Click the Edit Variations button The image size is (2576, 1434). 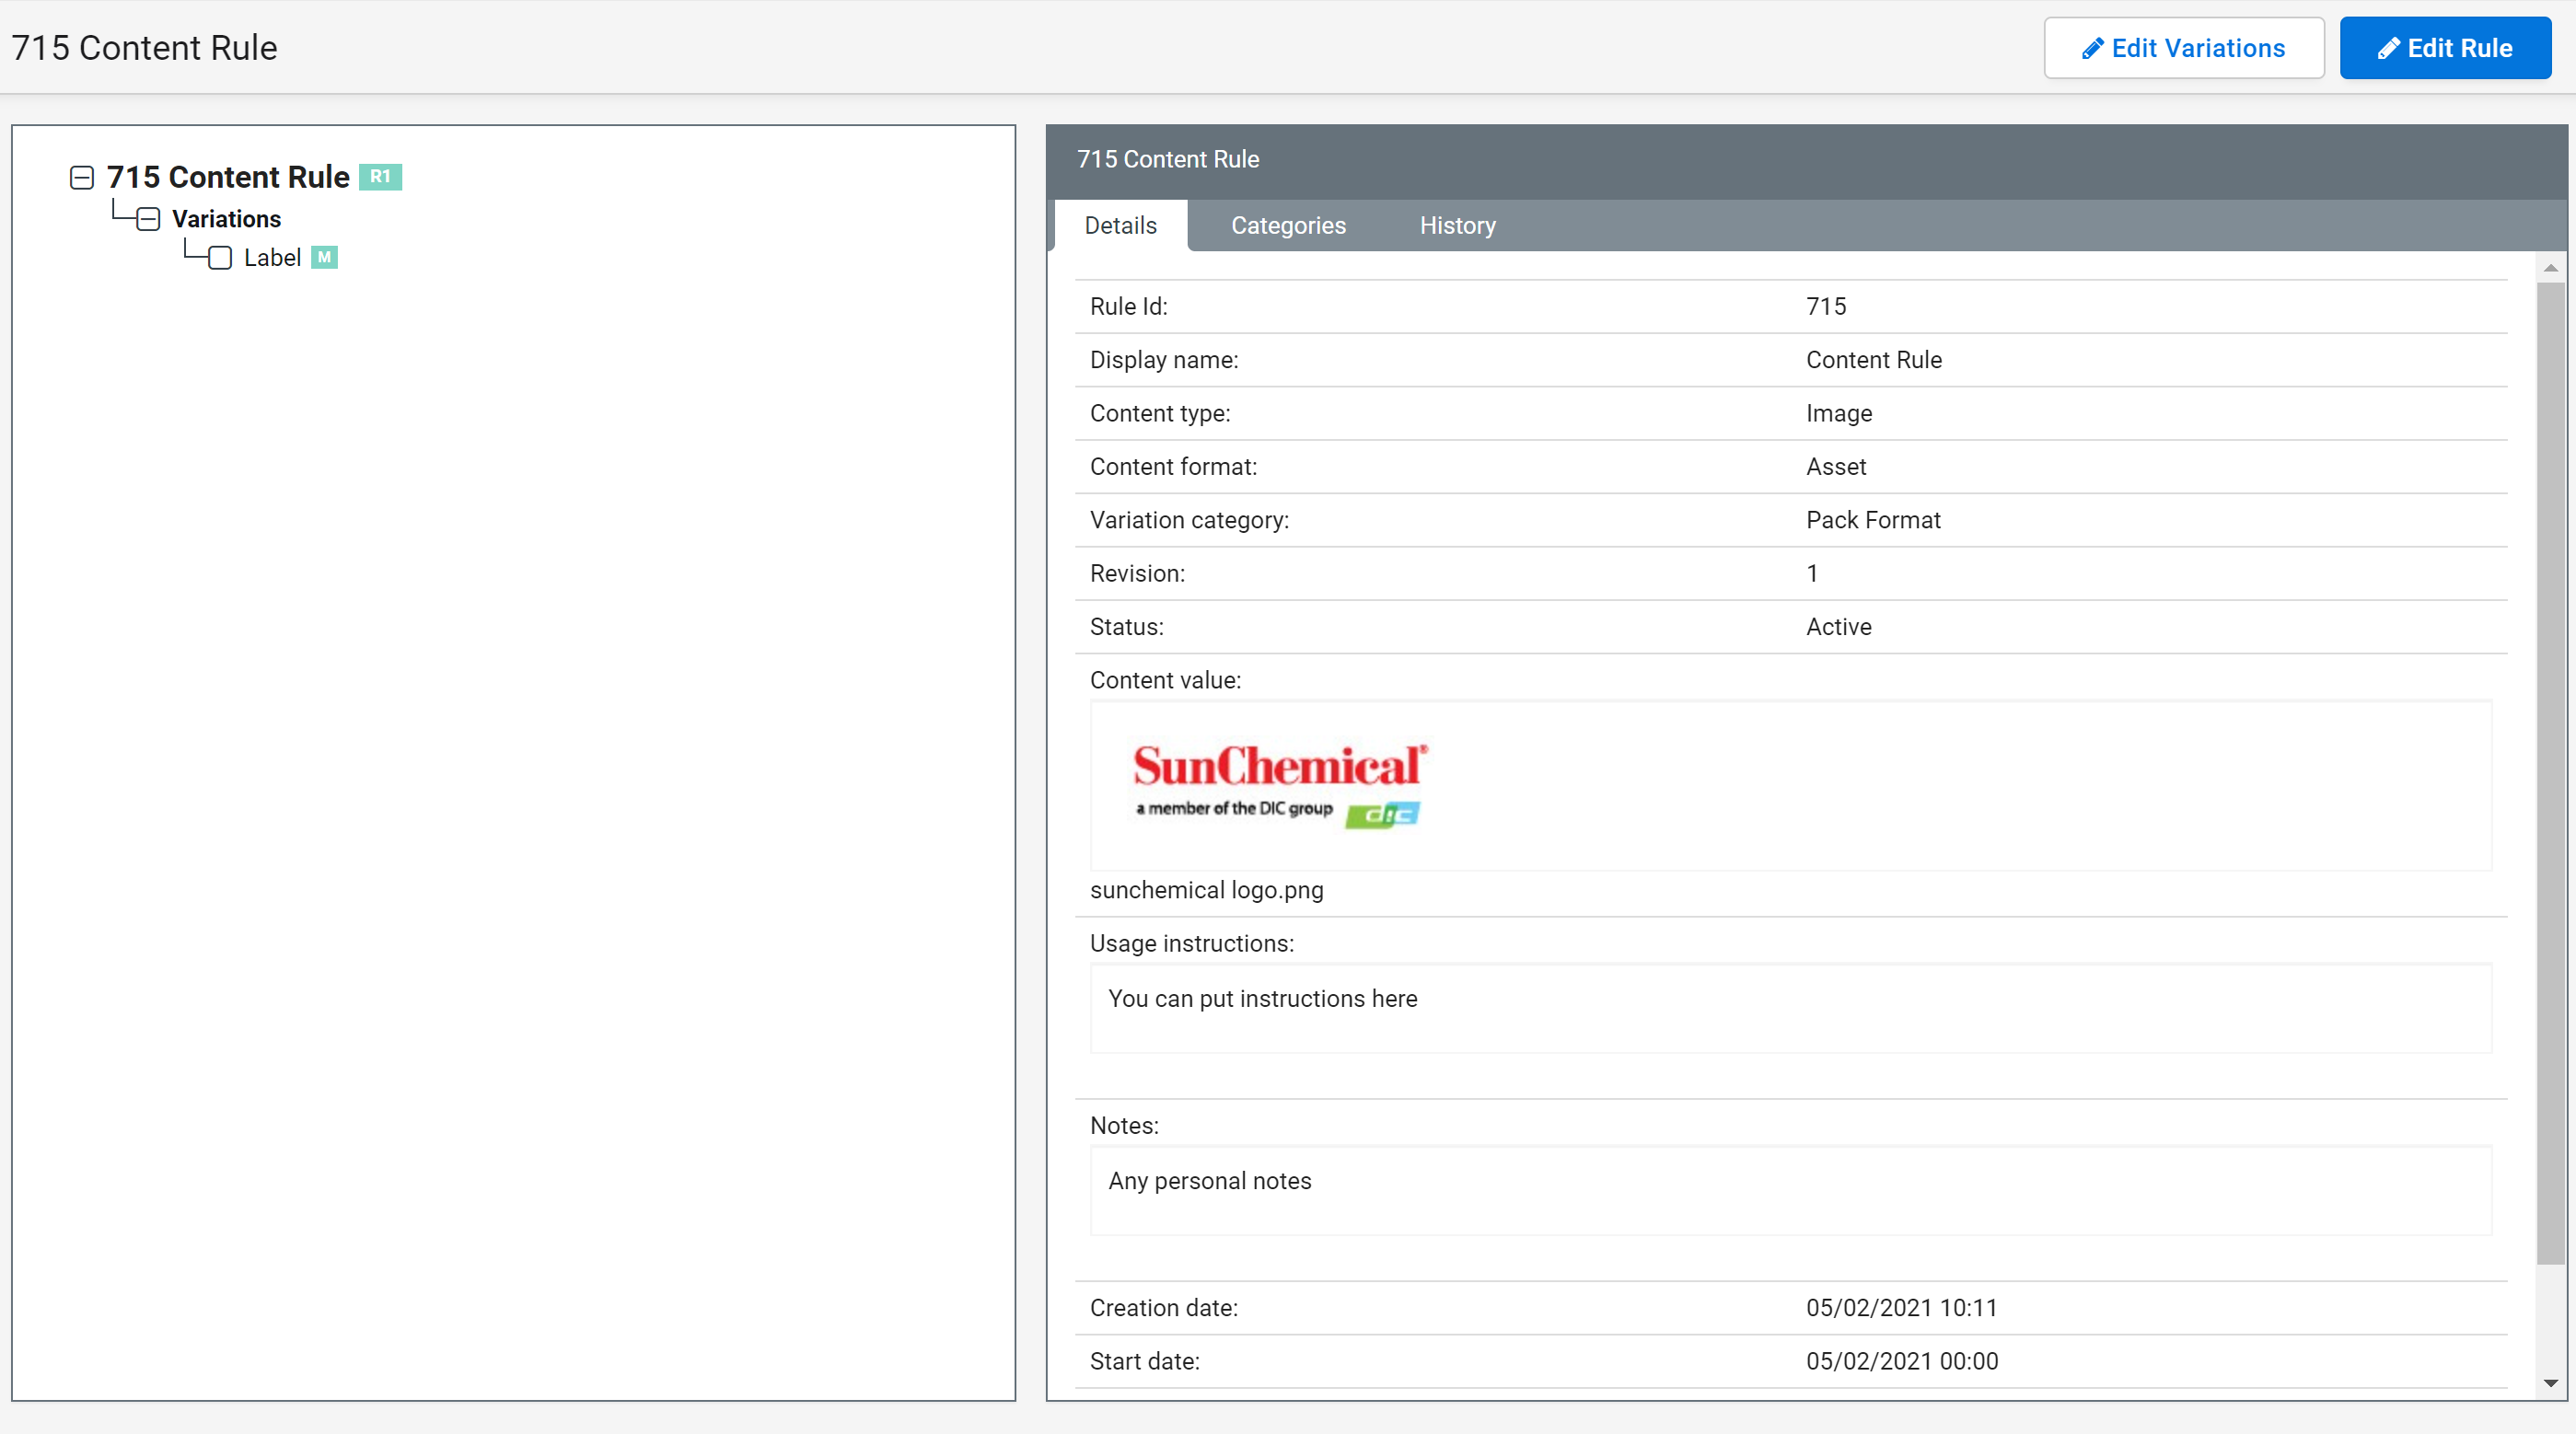tap(2183, 48)
